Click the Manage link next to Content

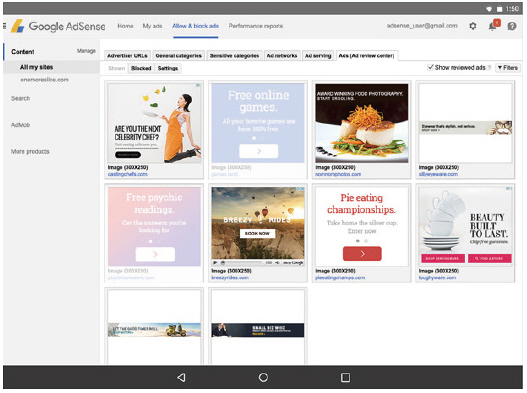[x=86, y=51]
